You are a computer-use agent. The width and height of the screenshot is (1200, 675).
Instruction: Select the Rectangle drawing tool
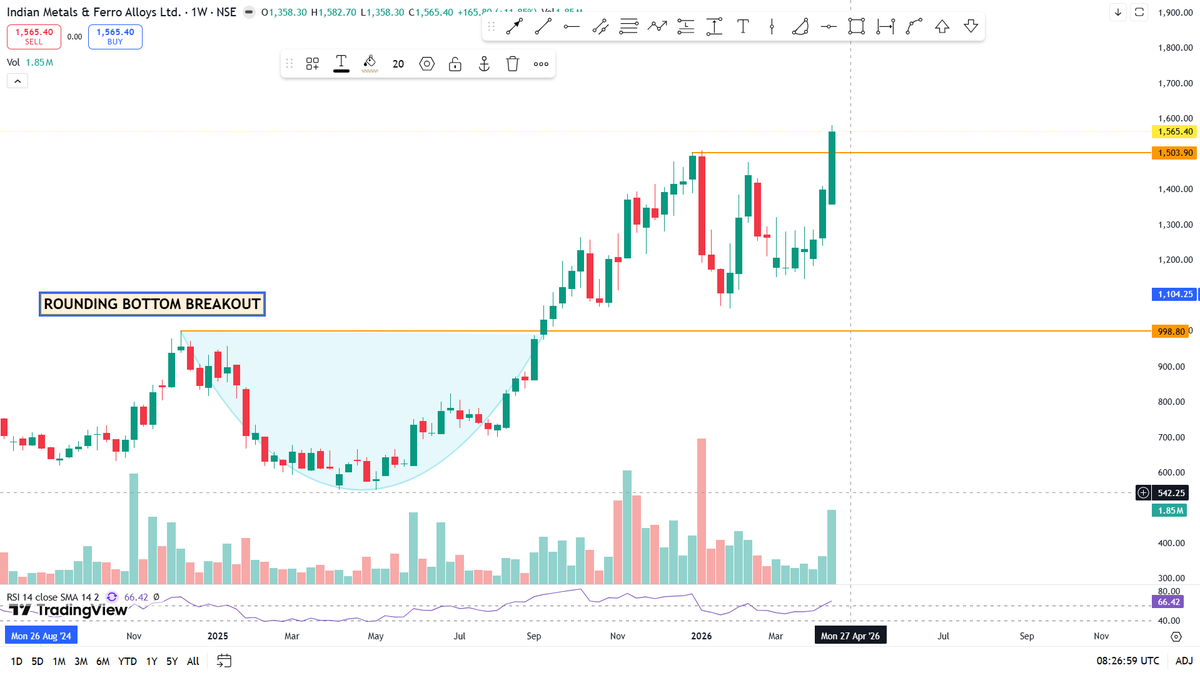tap(856, 26)
